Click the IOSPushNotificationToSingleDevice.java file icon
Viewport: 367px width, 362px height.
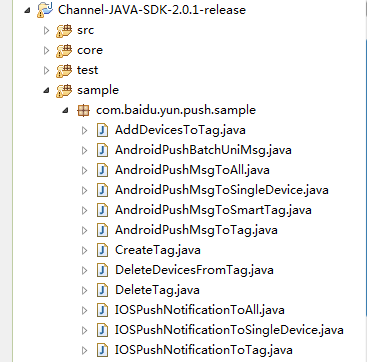tap(102, 330)
